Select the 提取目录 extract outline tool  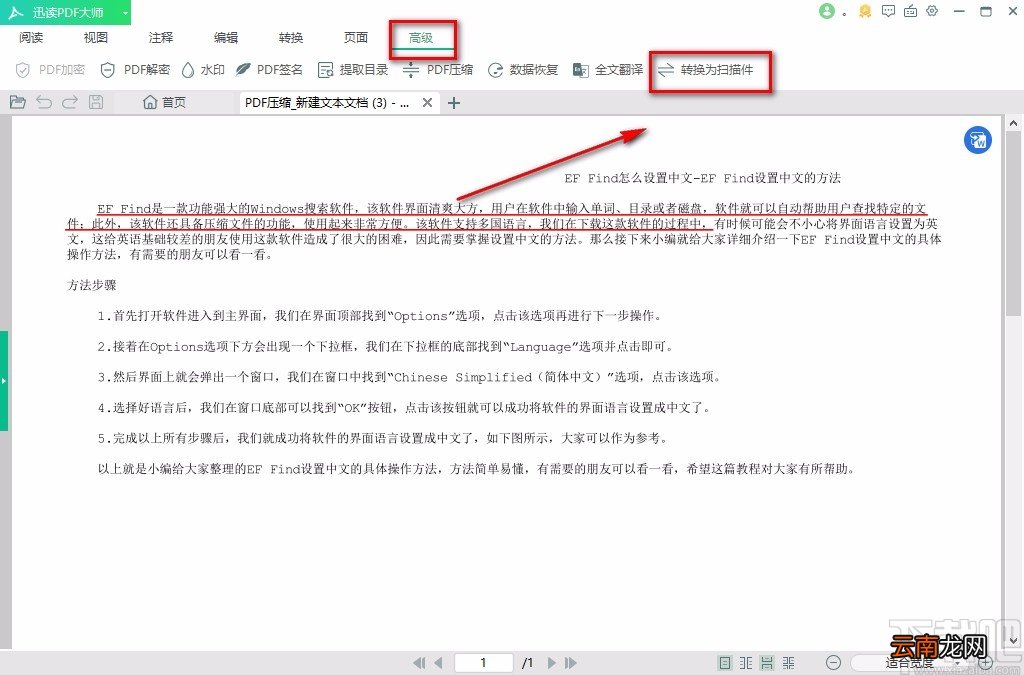pos(353,69)
